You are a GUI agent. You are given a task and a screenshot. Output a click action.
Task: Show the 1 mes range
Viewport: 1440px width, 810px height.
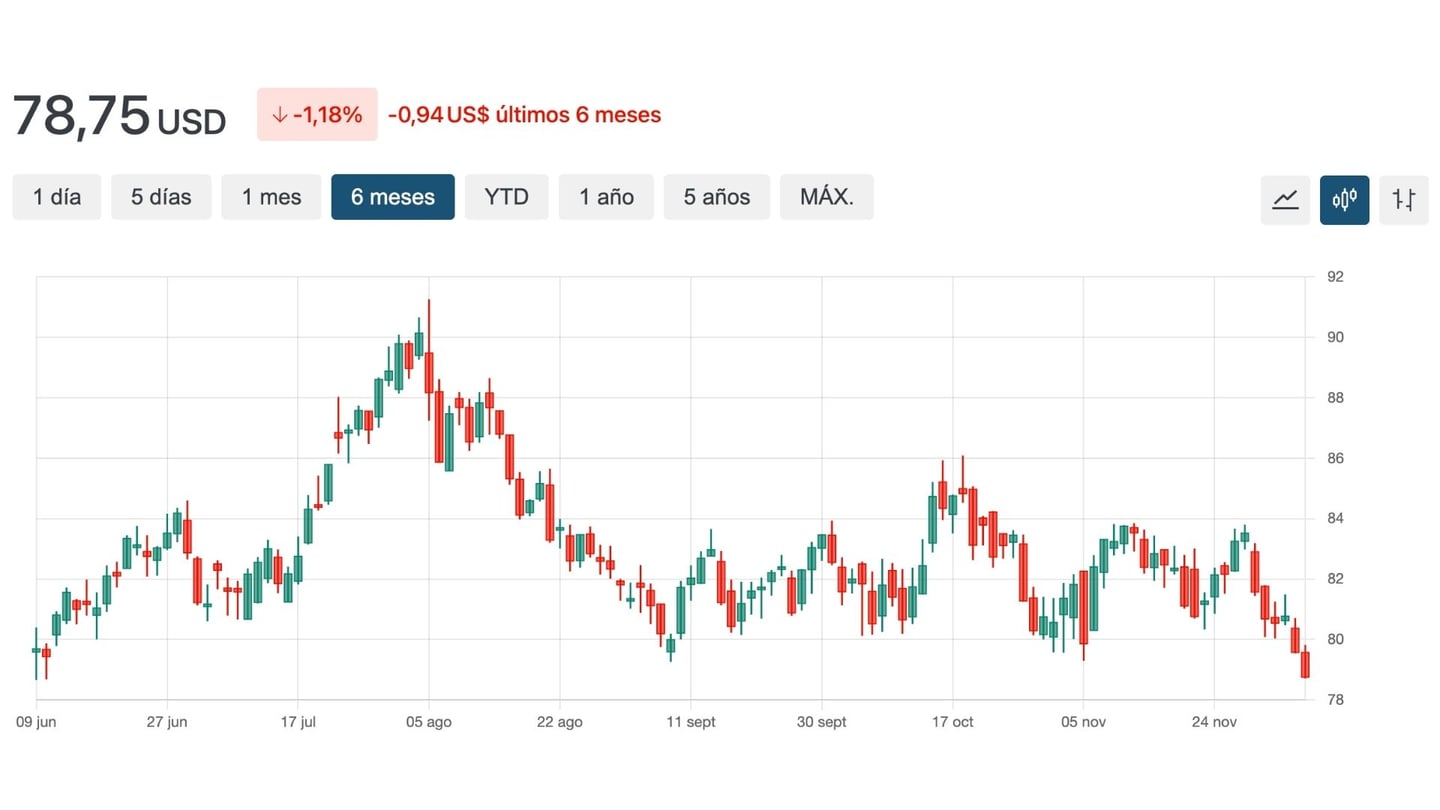click(271, 197)
